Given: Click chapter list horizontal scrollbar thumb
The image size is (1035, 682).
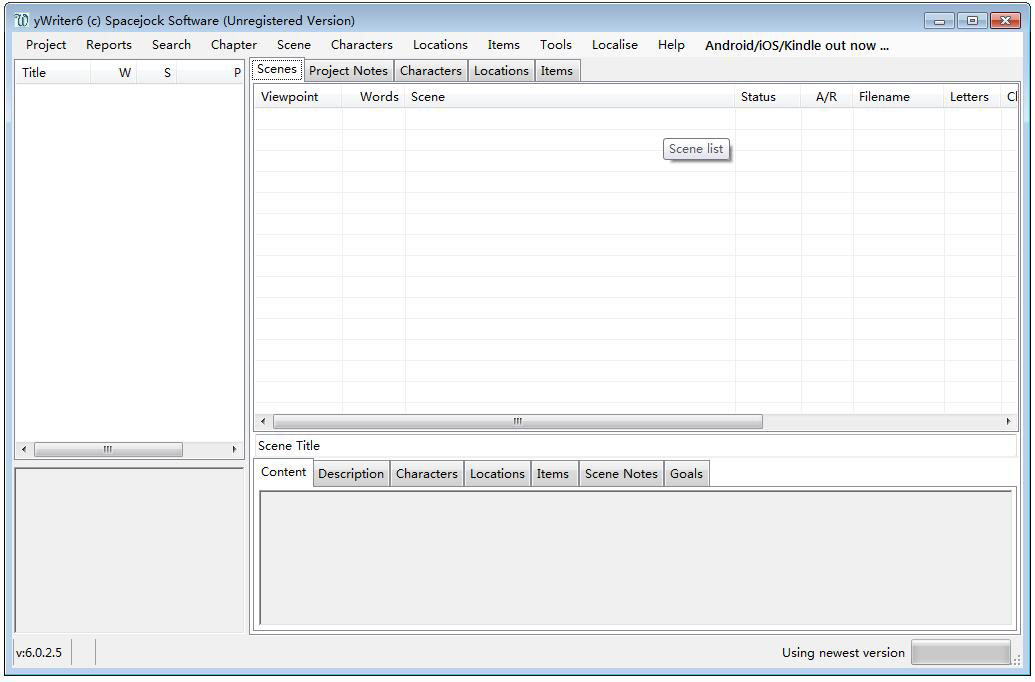Looking at the screenshot, I should click(108, 450).
